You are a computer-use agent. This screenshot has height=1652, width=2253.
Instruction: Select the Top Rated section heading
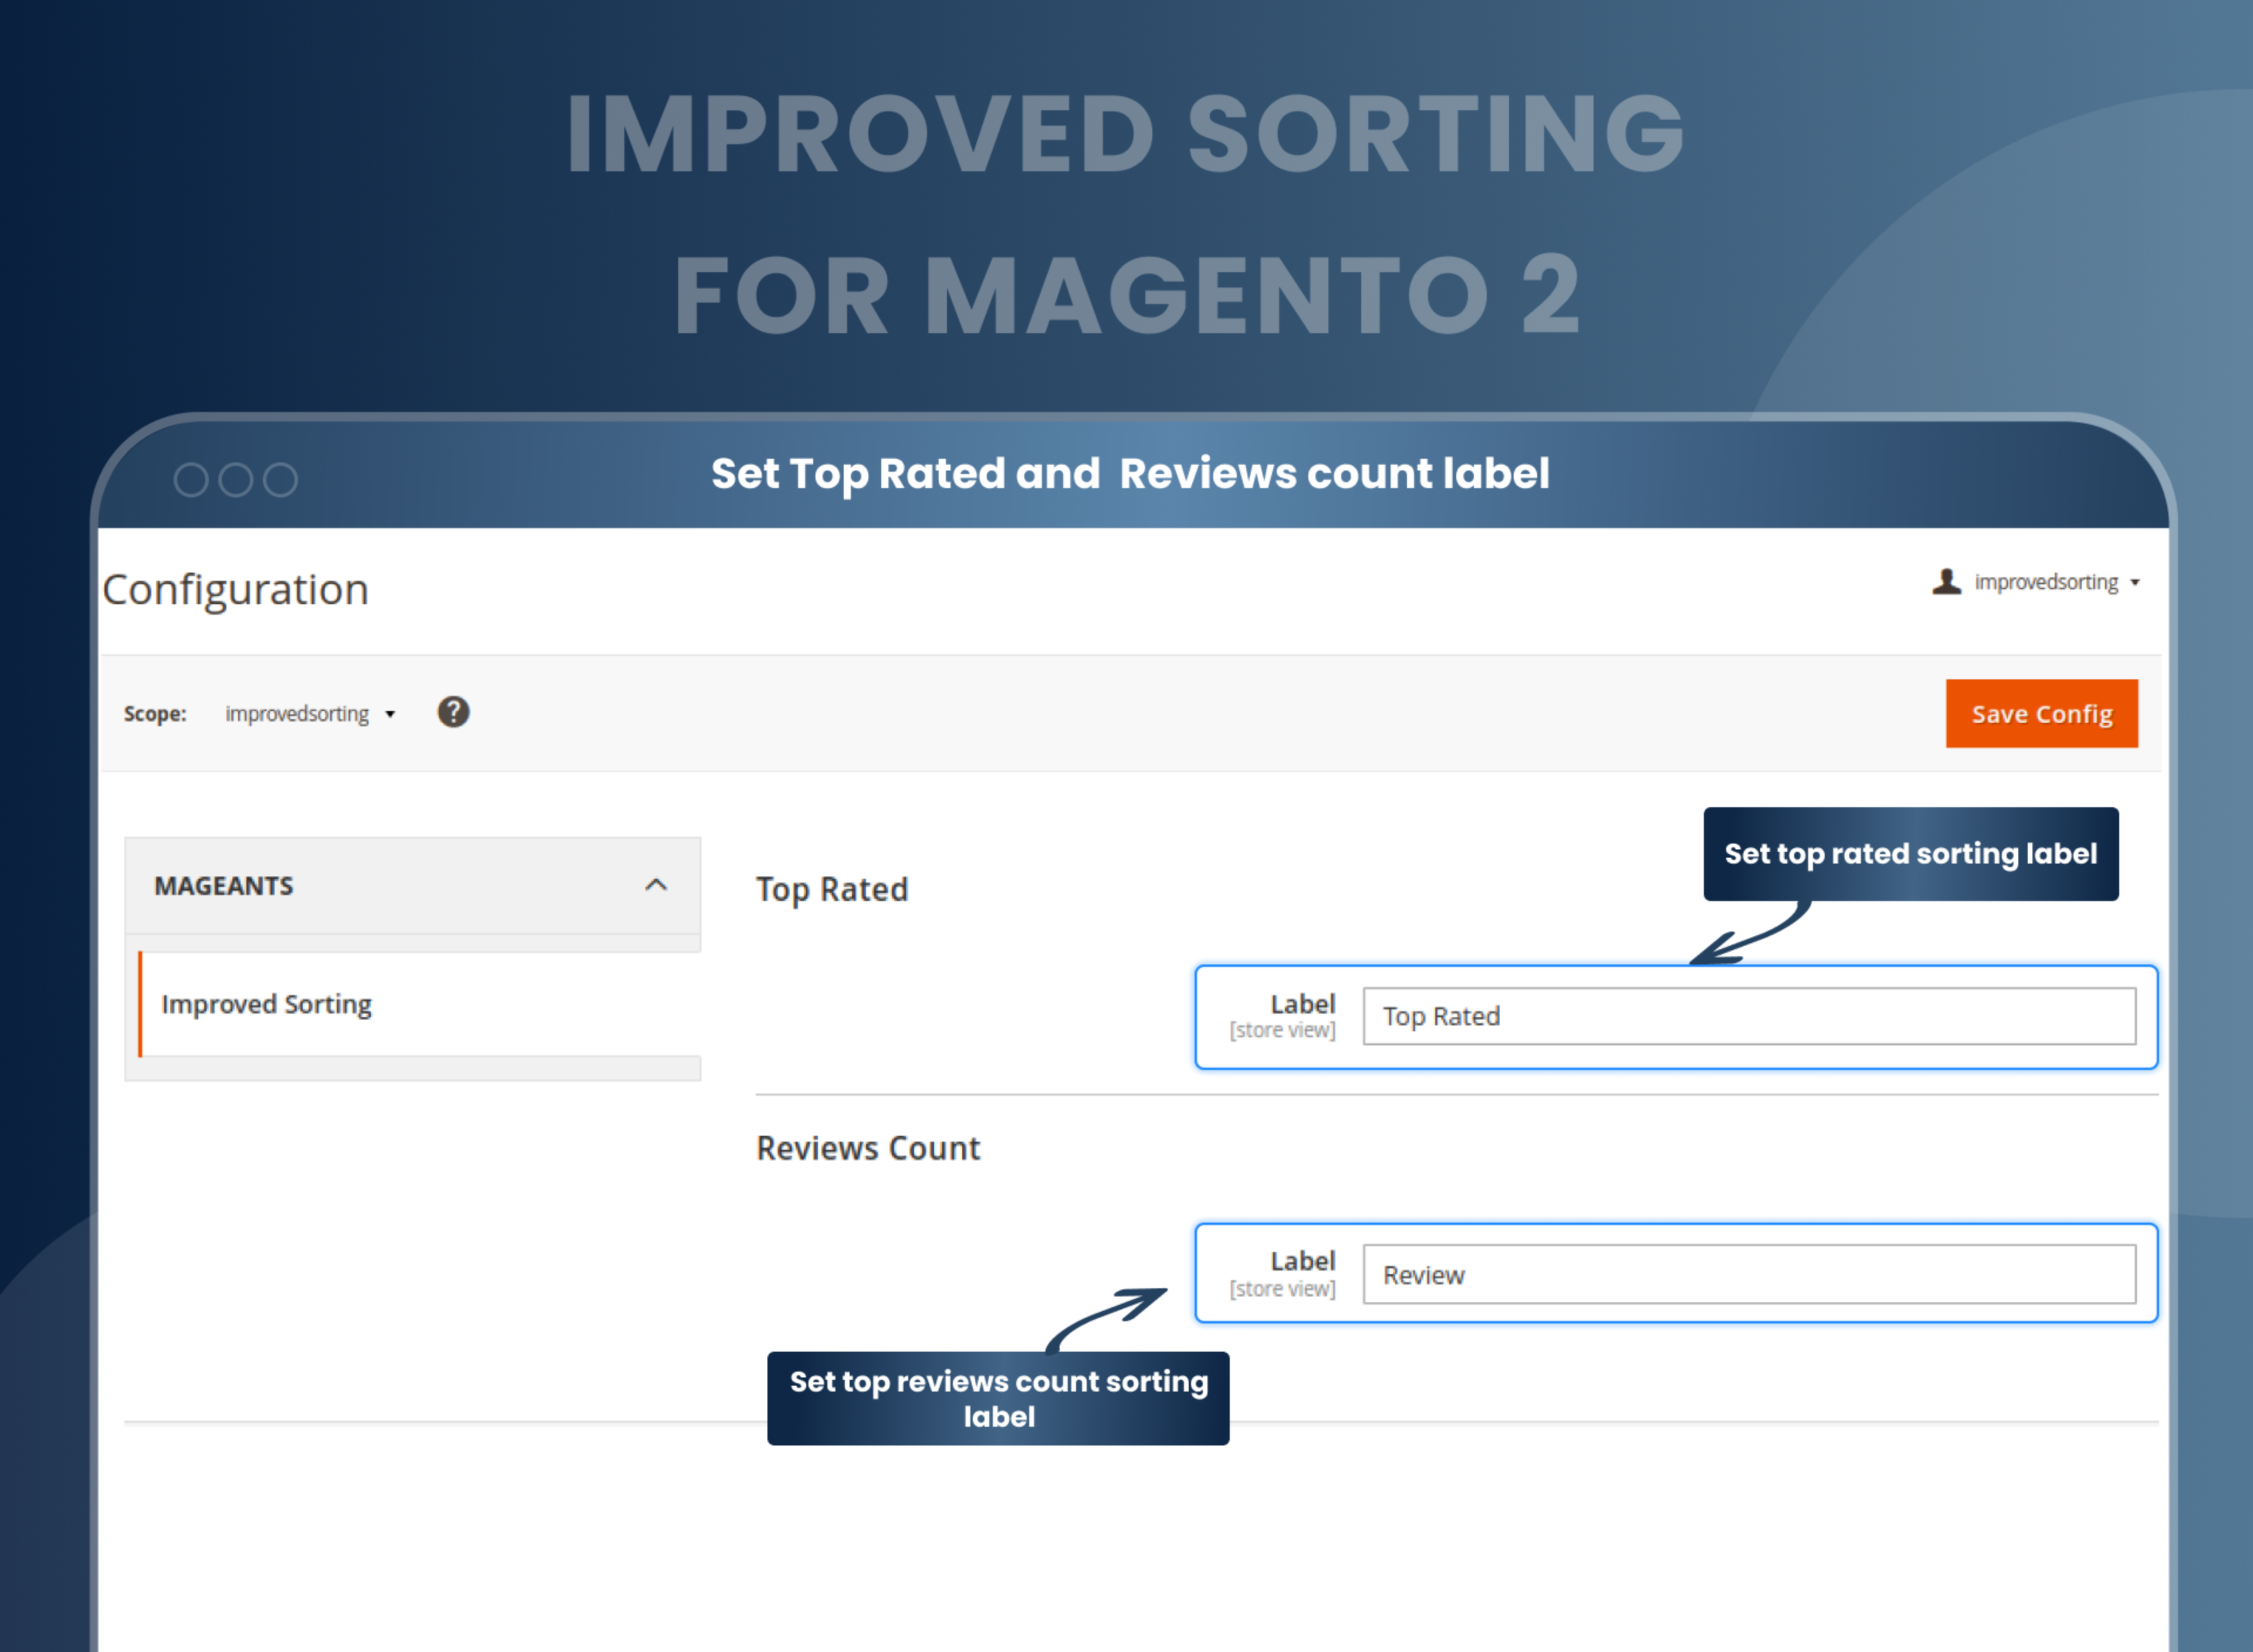[832, 889]
